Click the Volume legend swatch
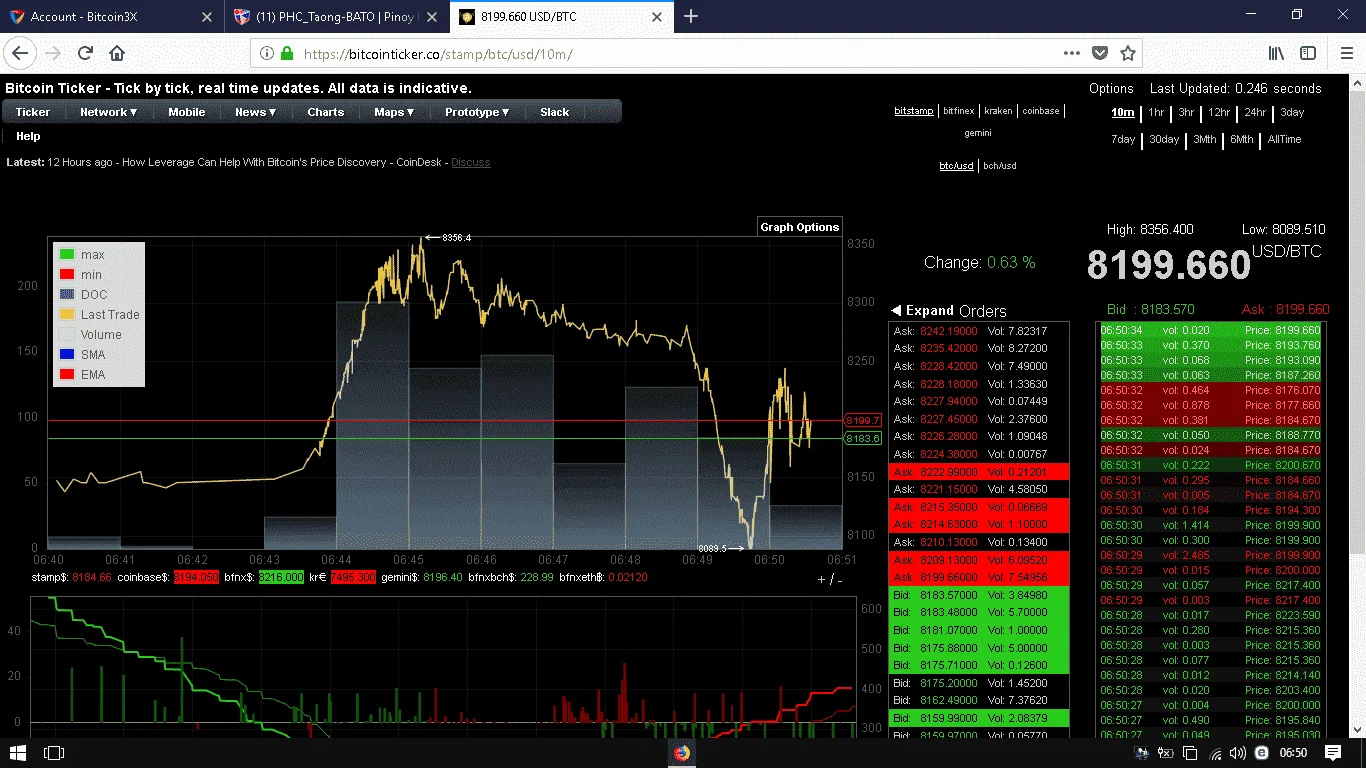 (x=67, y=335)
